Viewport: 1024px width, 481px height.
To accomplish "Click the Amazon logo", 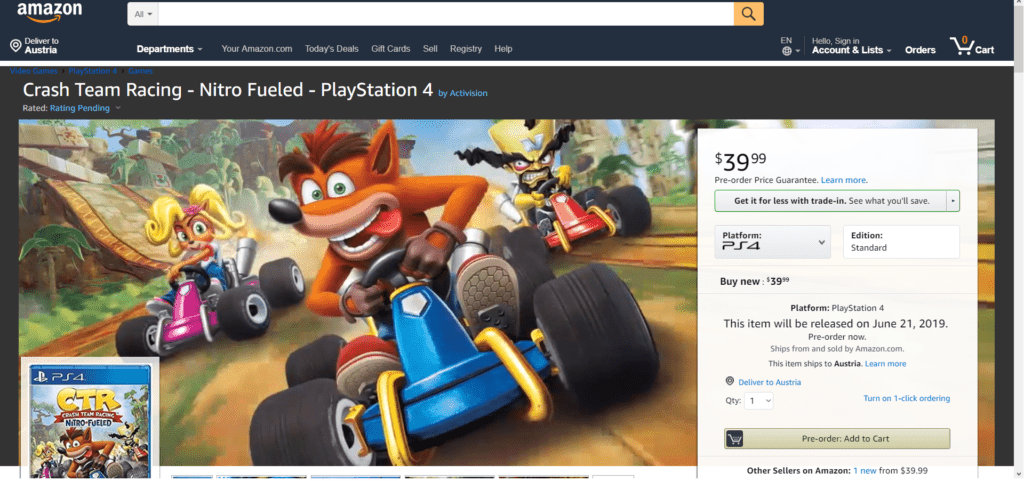I will click(x=50, y=11).
